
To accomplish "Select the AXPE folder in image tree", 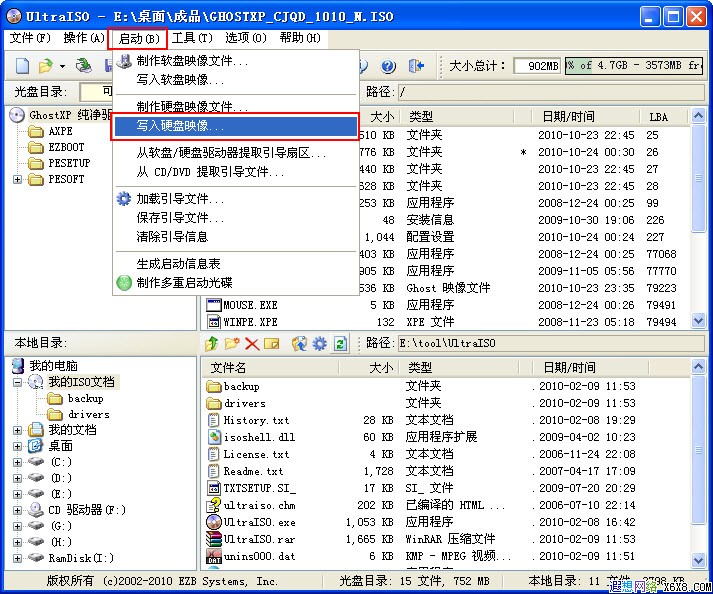I will tap(60, 131).
